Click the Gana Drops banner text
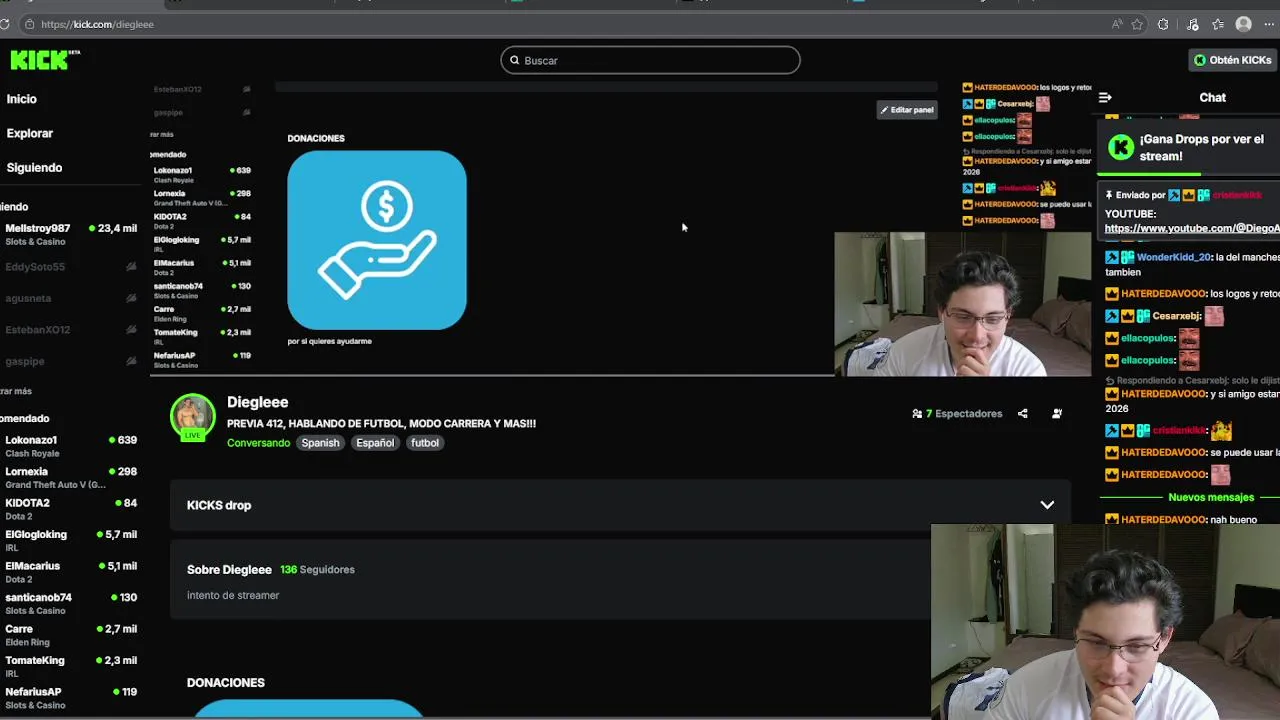This screenshot has width=1280, height=720. click(1201, 148)
